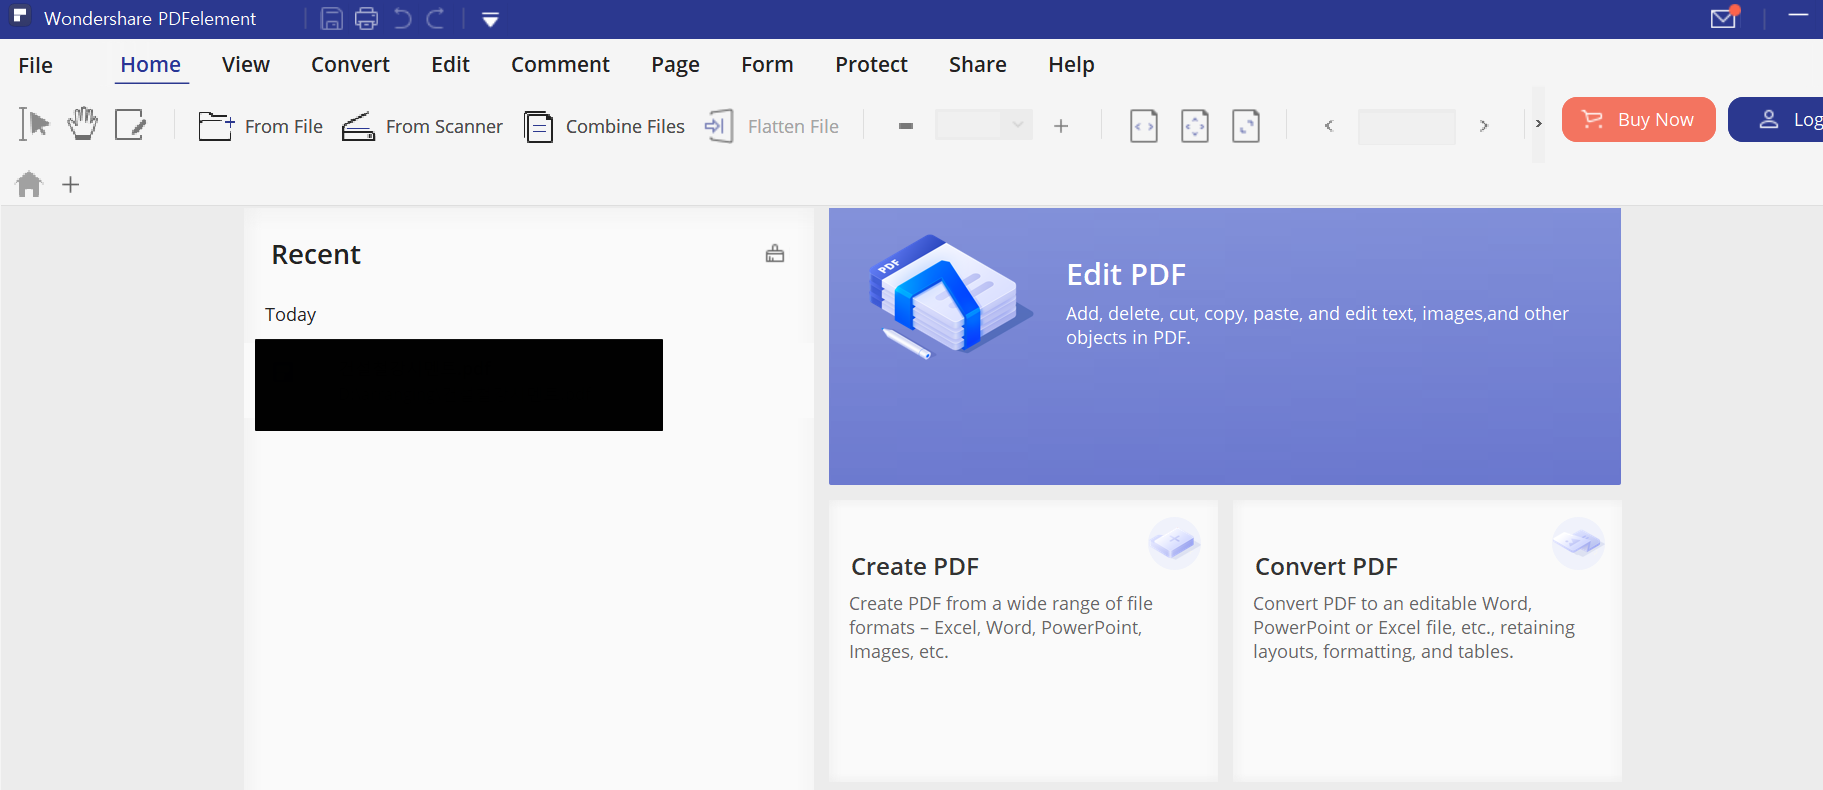Switch to the Home tab
Image resolution: width=1823 pixels, height=790 pixels.
pos(151,65)
